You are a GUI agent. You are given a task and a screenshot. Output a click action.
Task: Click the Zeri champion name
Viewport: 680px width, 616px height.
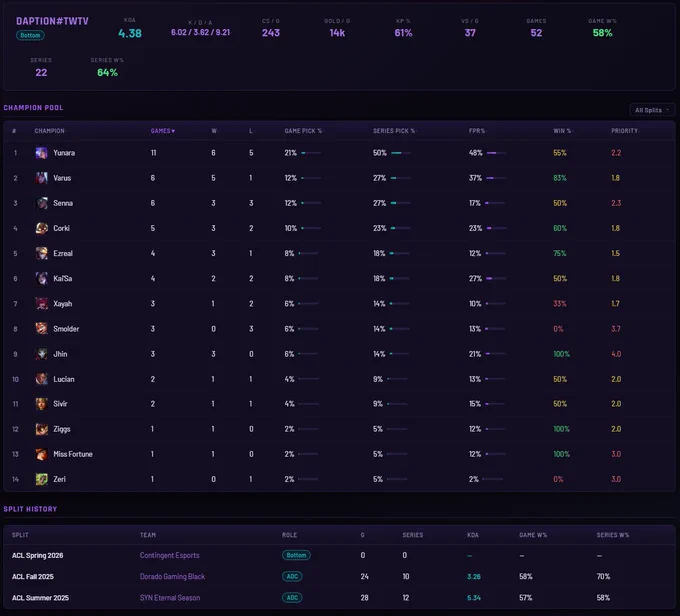tap(59, 479)
